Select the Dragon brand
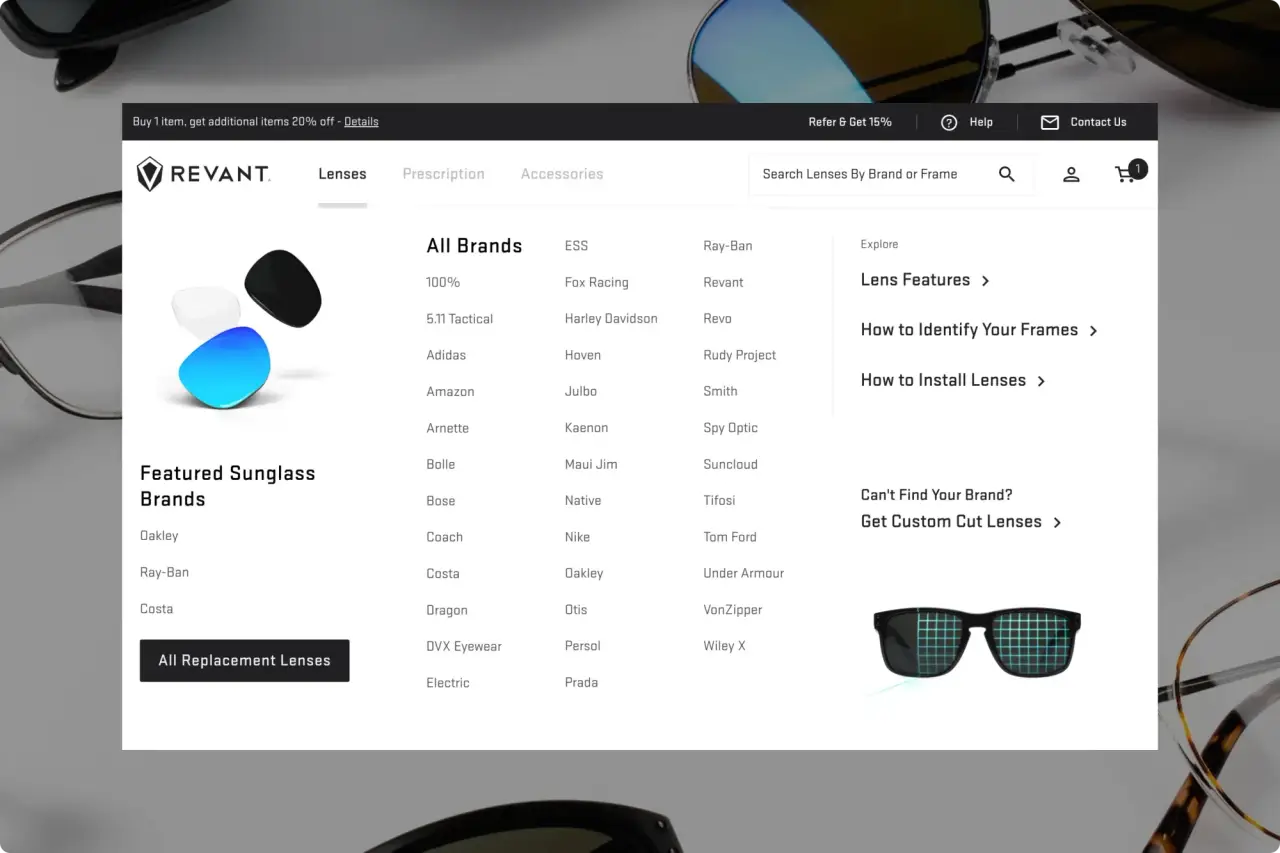This screenshot has height=853, width=1280. [x=446, y=610]
